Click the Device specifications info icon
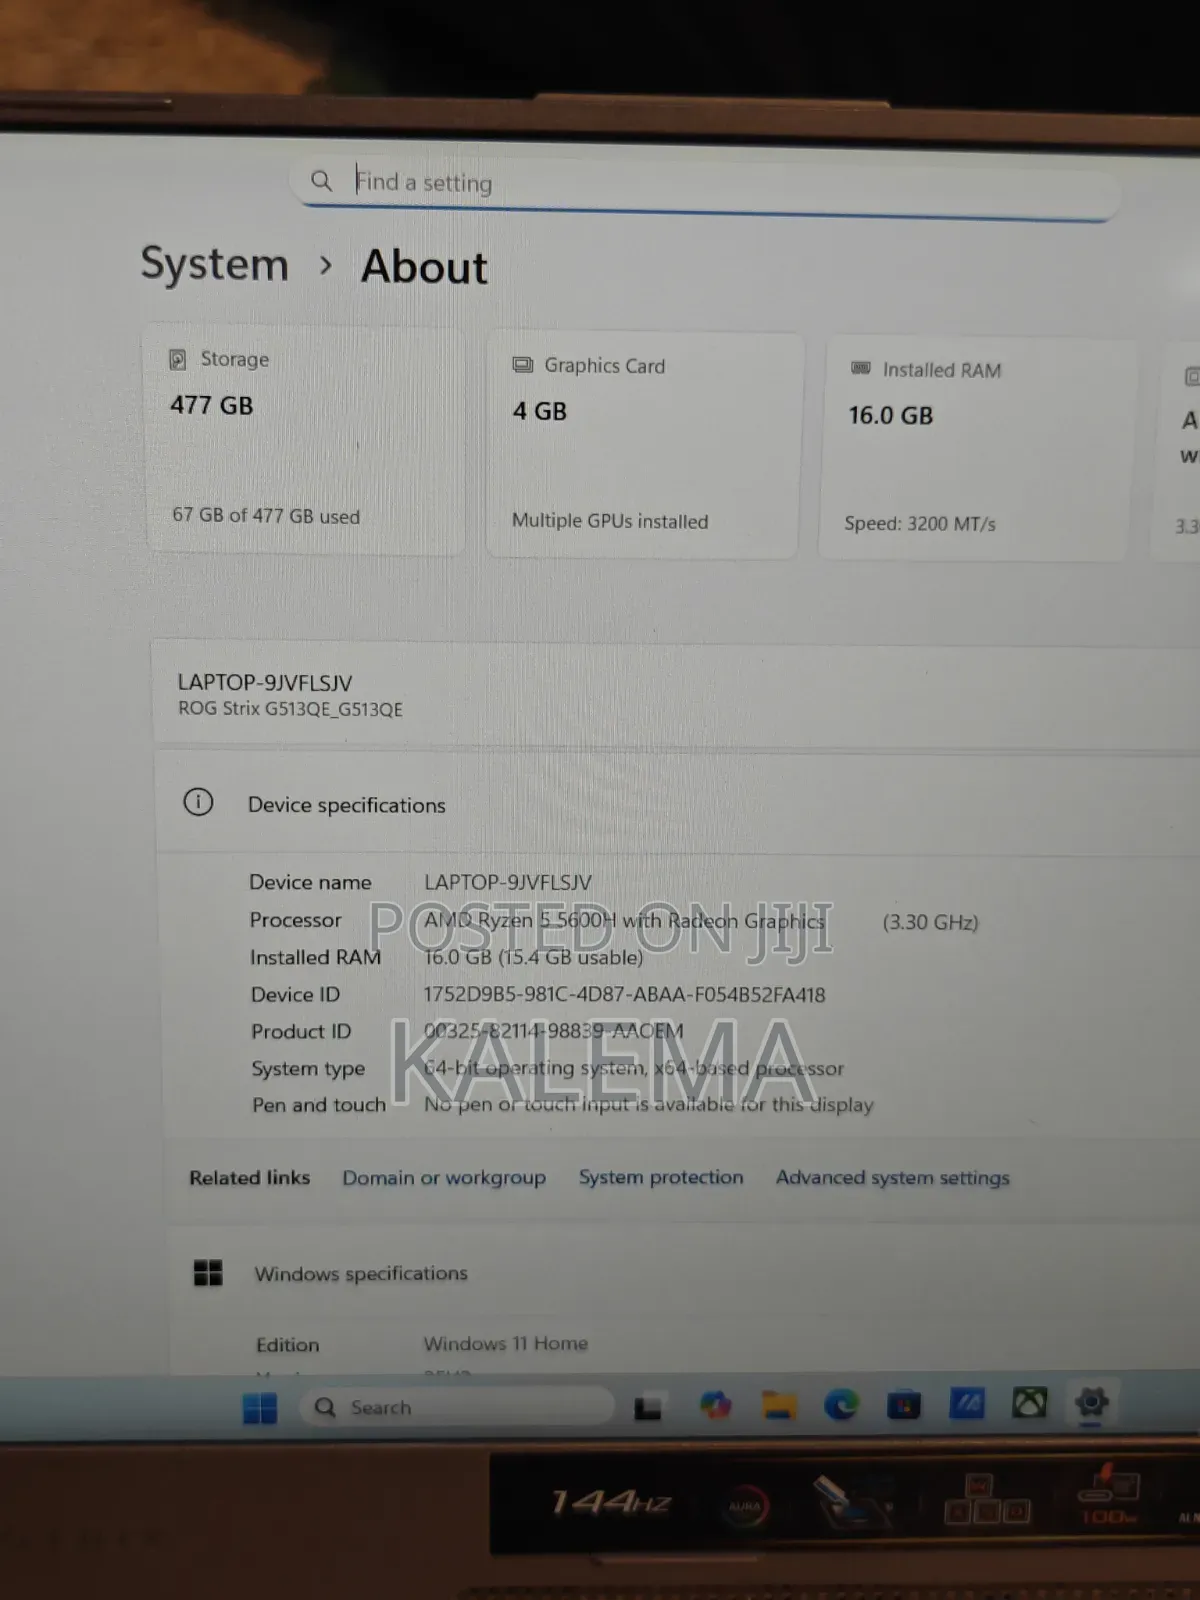 pos(198,802)
